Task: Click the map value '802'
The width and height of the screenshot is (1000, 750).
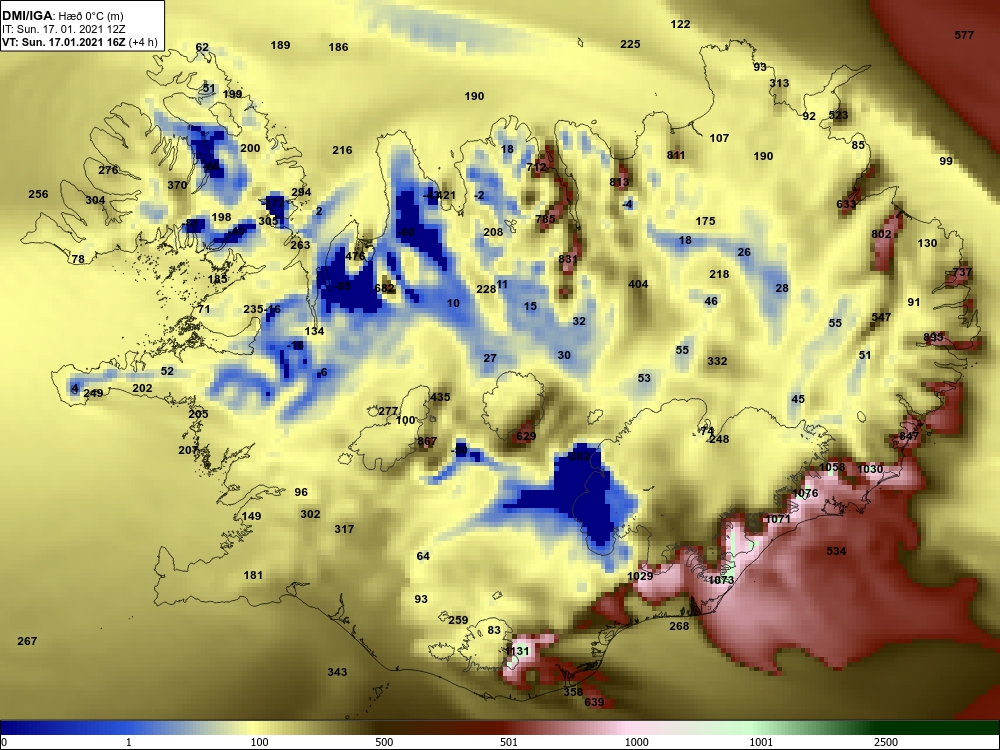Action: point(881,235)
